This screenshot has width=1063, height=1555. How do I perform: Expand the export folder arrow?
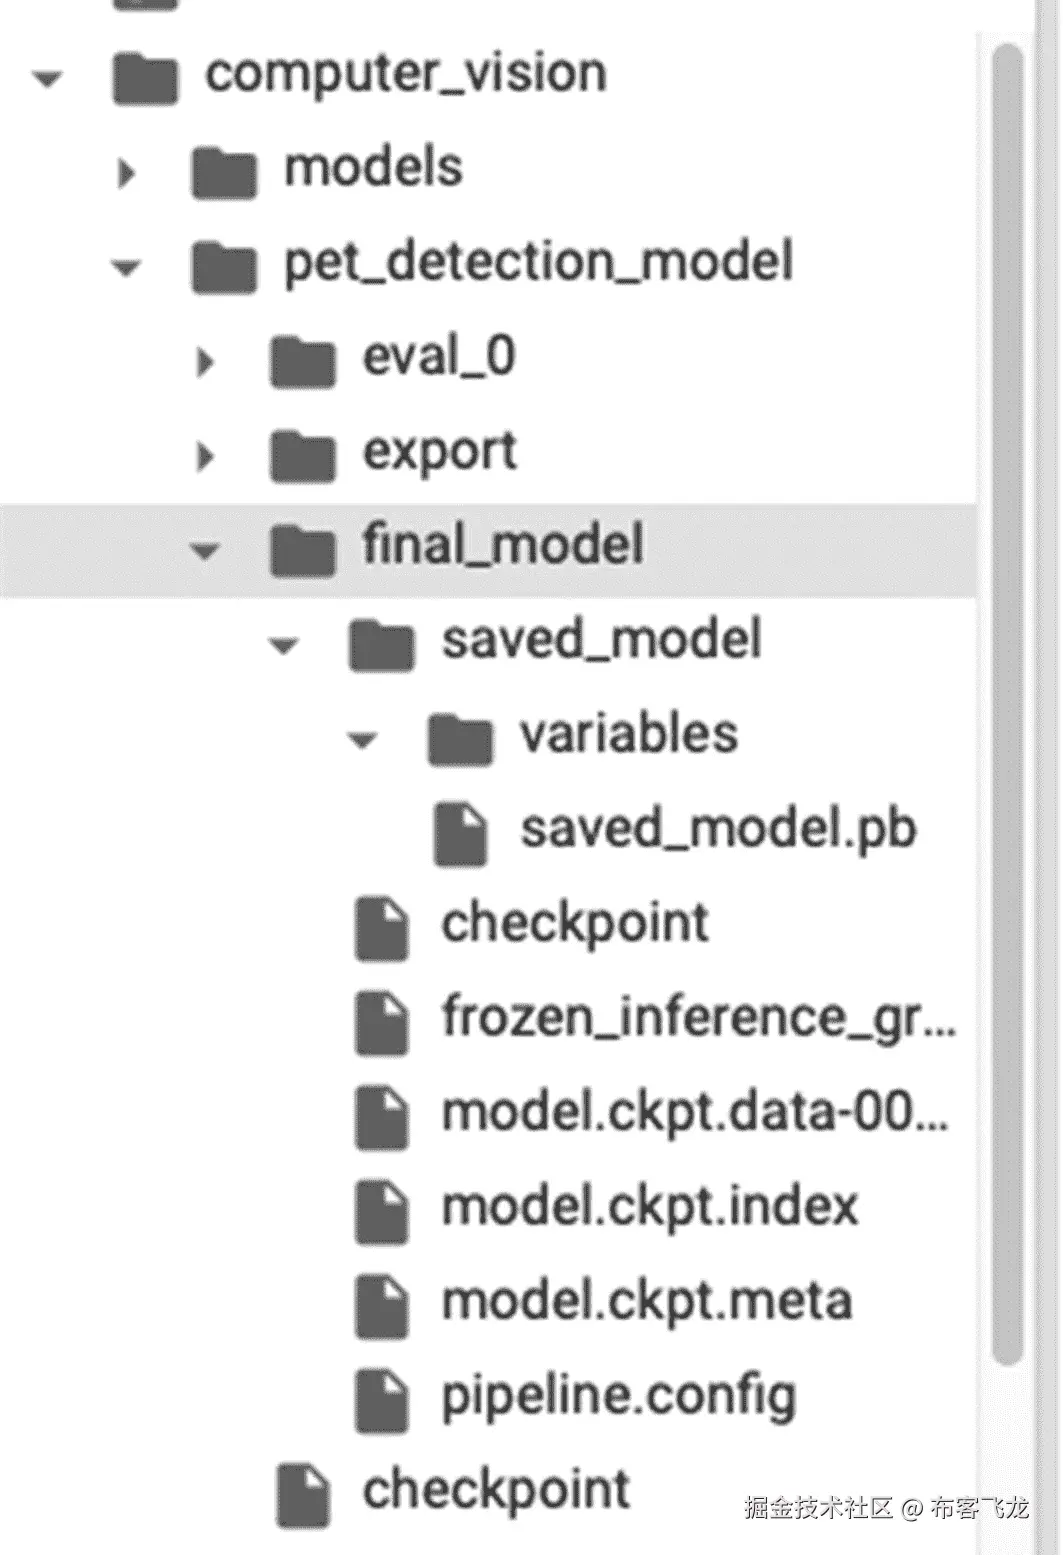click(205, 456)
